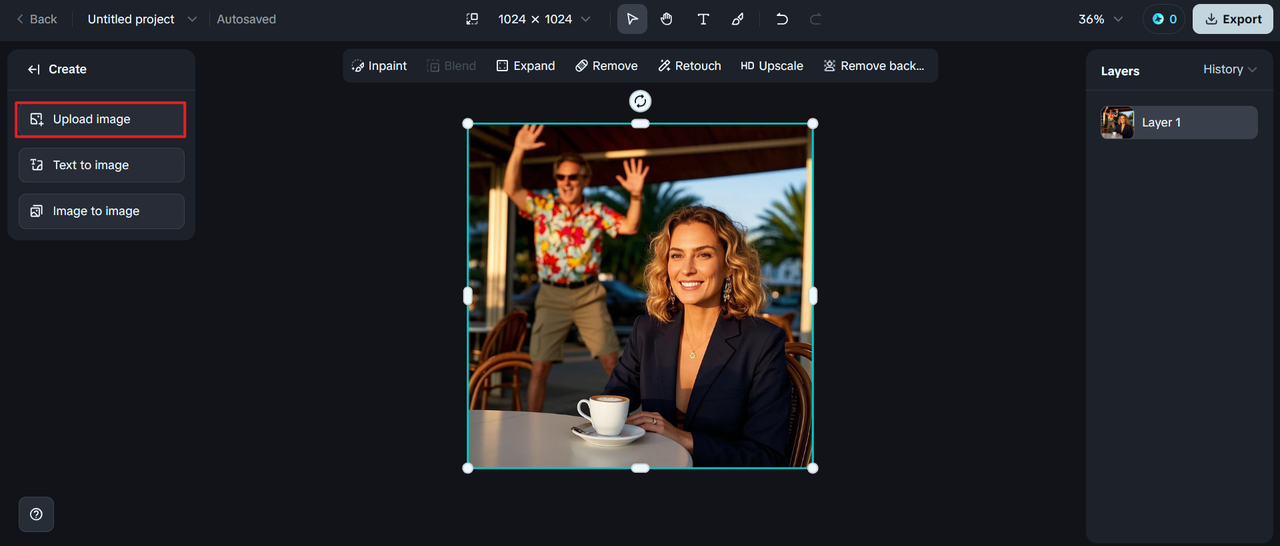Open the Untitled project name dropdown
Image resolution: width=1280 pixels, height=546 pixels.
(x=142, y=19)
